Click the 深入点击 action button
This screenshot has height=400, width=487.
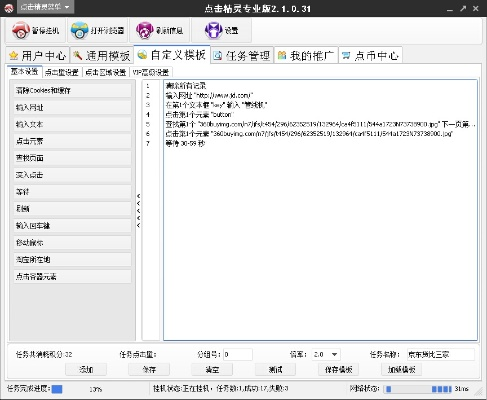[72, 175]
